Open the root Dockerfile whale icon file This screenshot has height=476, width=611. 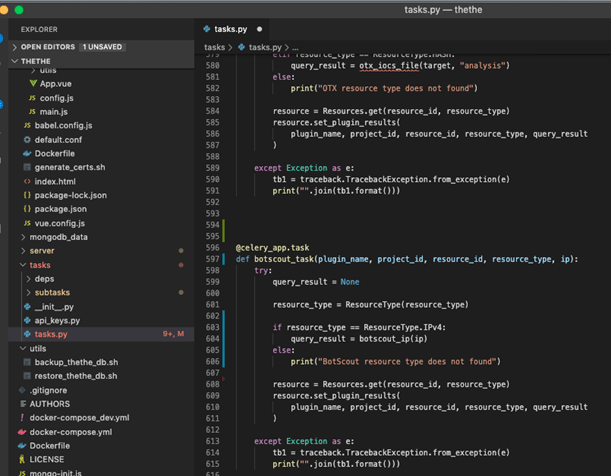pos(52,446)
